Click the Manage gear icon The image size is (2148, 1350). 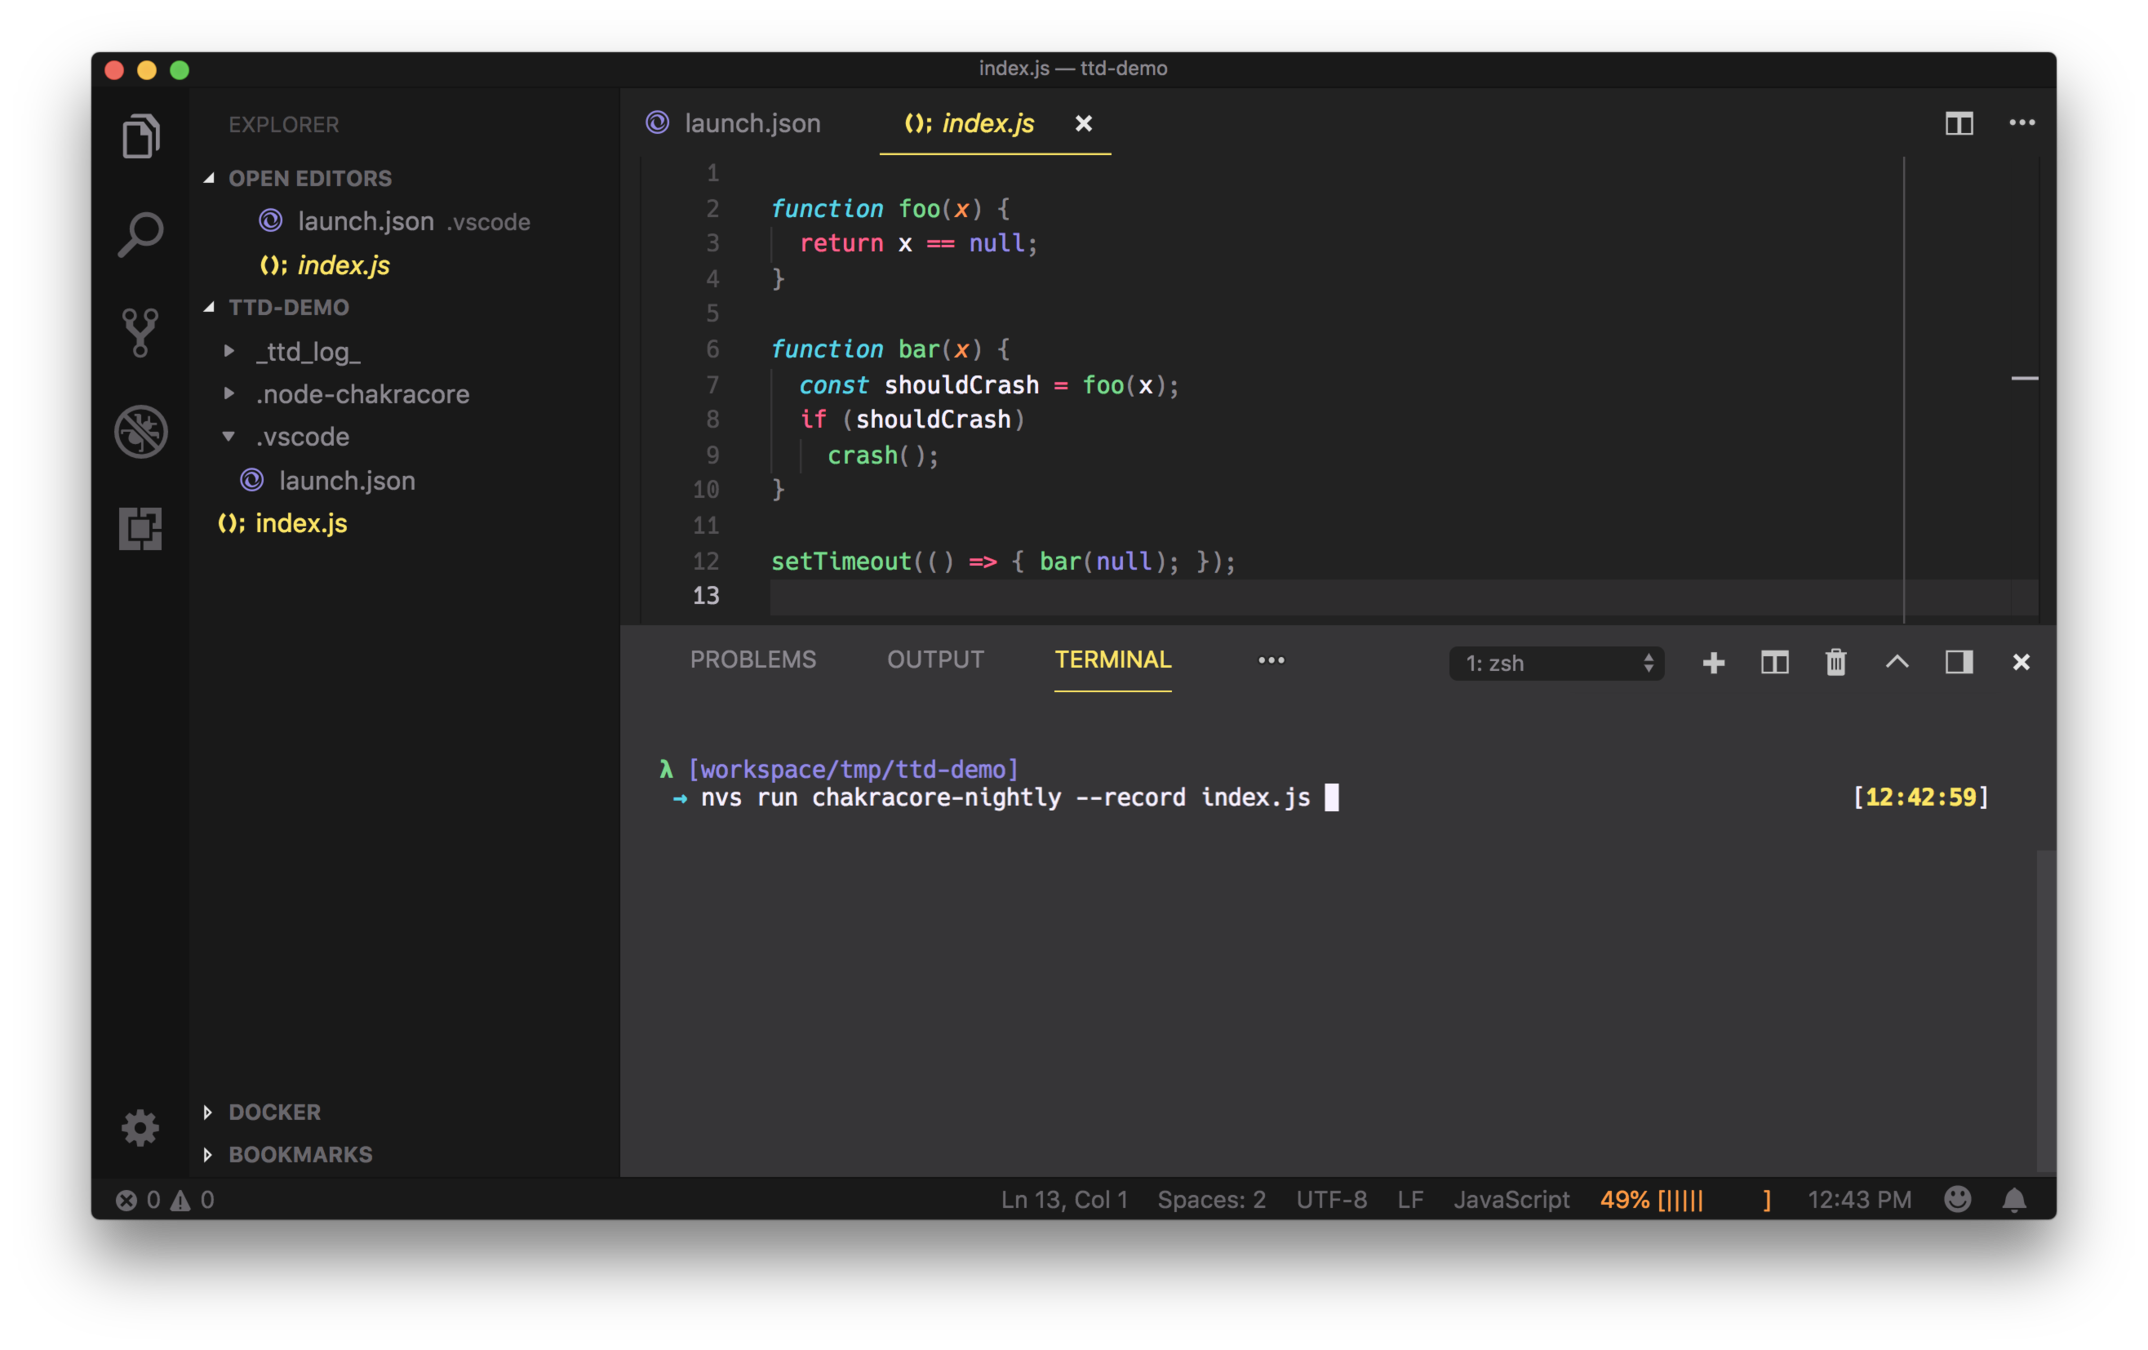click(140, 1127)
